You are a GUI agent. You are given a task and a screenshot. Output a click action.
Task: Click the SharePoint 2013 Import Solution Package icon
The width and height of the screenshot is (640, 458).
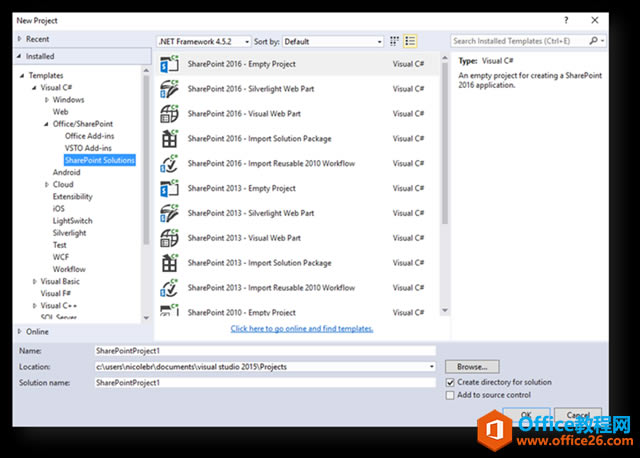(x=169, y=263)
